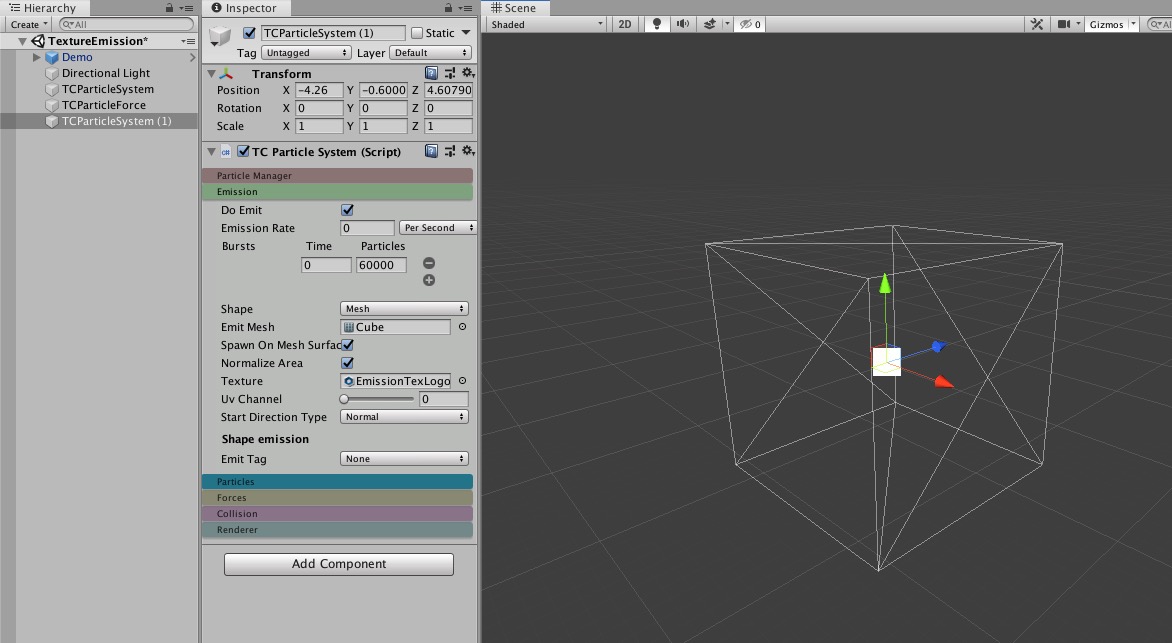Toggle Normalize Area checkbox
Image resolution: width=1172 pixels, height=643 pixels.
[347, 363]
